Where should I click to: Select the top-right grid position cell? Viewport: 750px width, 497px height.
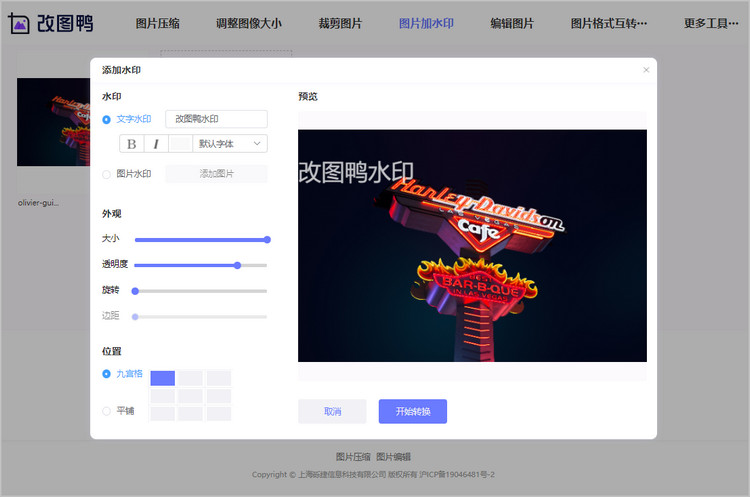[219, 378]
